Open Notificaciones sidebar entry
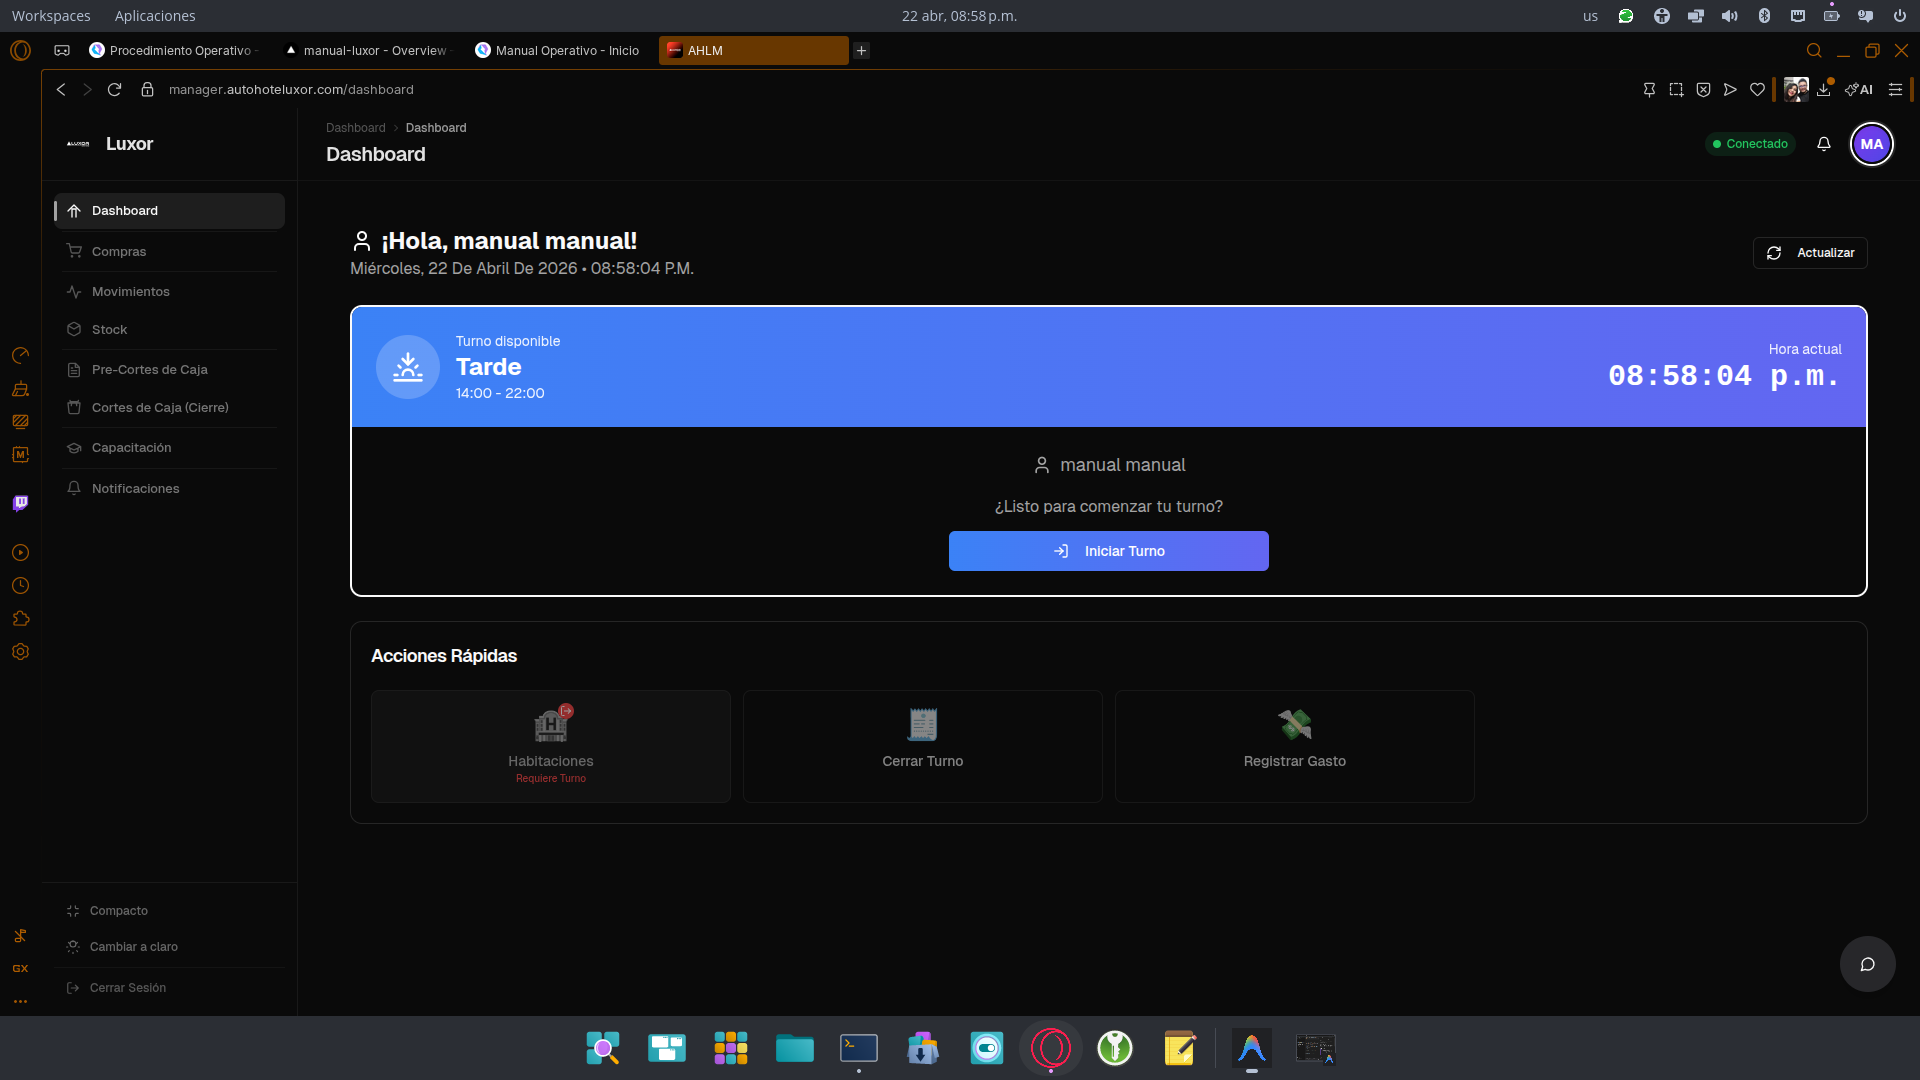This screenshot has height=1080, width=1920. point(169,488)
